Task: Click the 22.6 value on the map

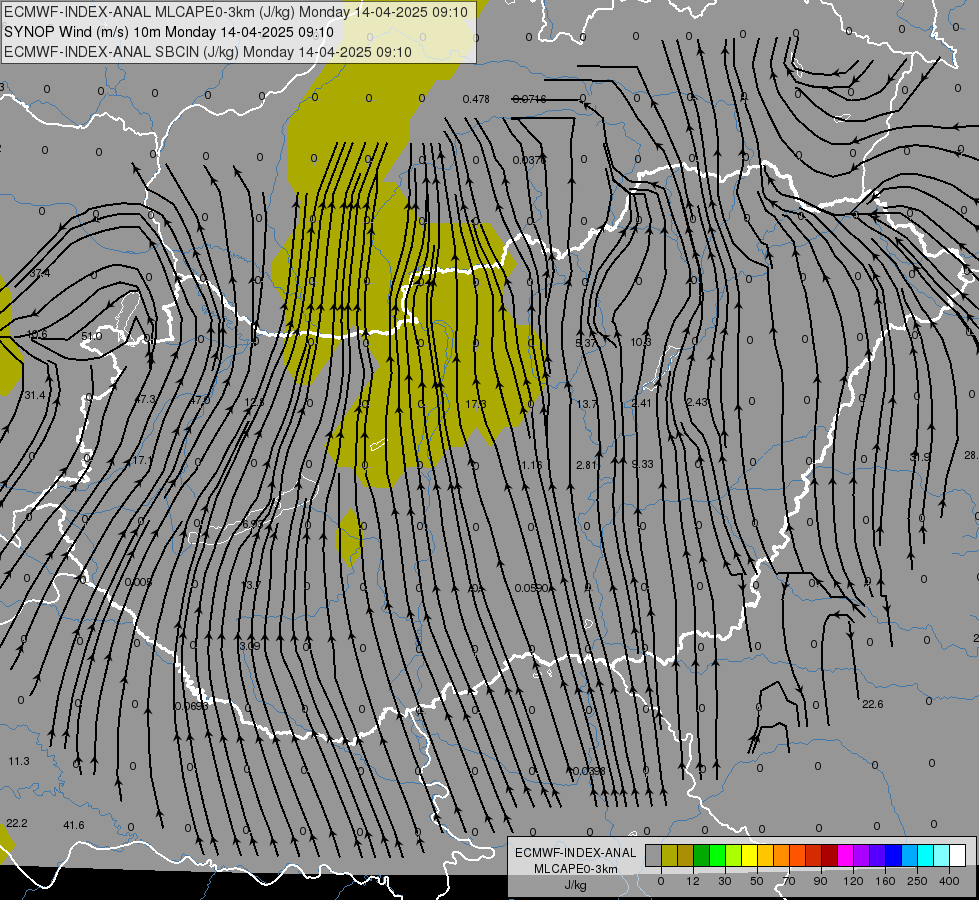Action: pos(873,704)
